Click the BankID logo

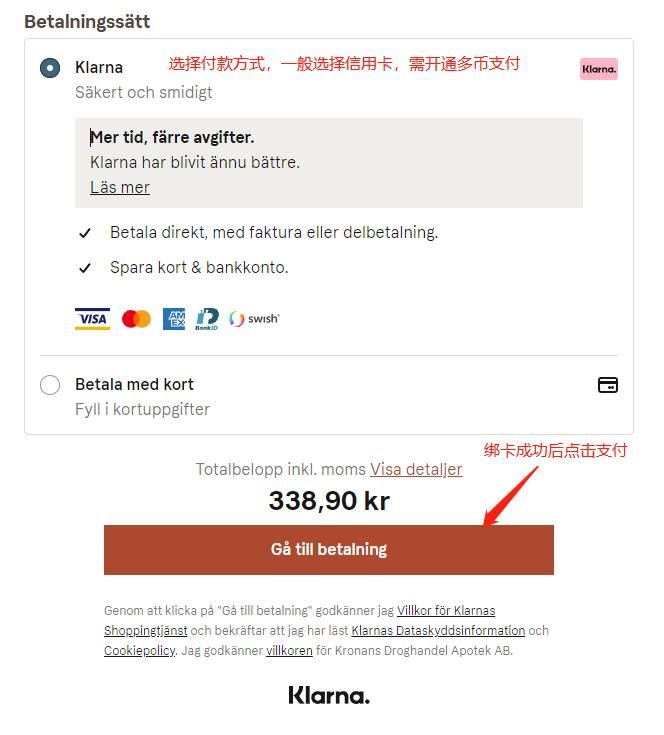pyautogui.click(x=207, y=319)
